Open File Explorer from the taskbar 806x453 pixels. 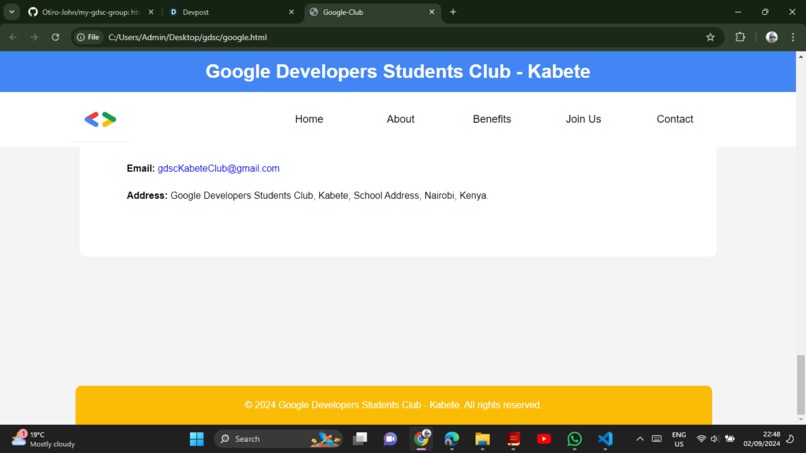pyautogui.click(x=482, y=439)
